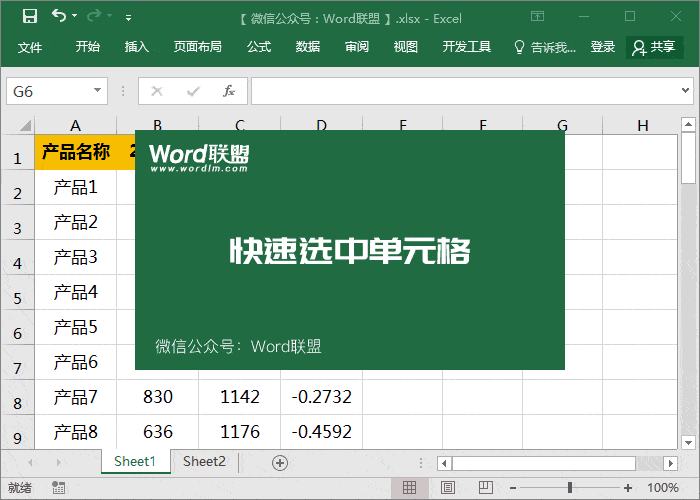Open Customize Quick Access Toolbar dropdown

tap(129, 18)
